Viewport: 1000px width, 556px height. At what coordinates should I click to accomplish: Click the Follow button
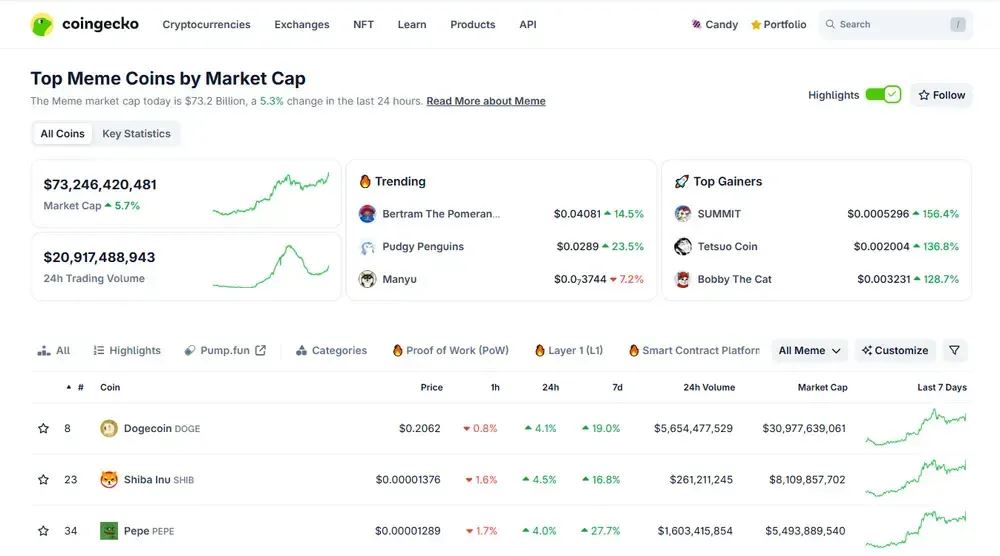[941, 95]
